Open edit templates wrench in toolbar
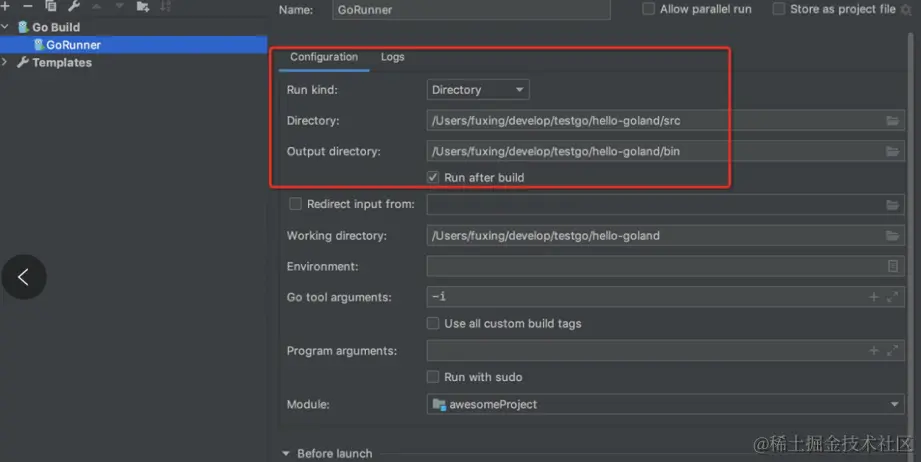Screen dimensions: 921x462 point(73,6)
